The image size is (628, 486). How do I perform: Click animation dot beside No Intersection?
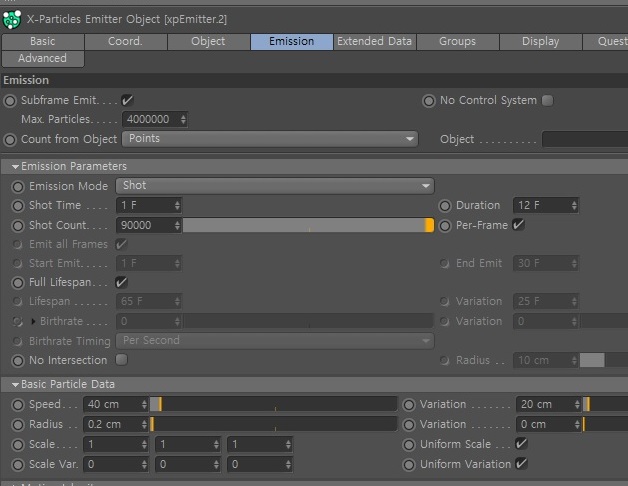point(18,361)
